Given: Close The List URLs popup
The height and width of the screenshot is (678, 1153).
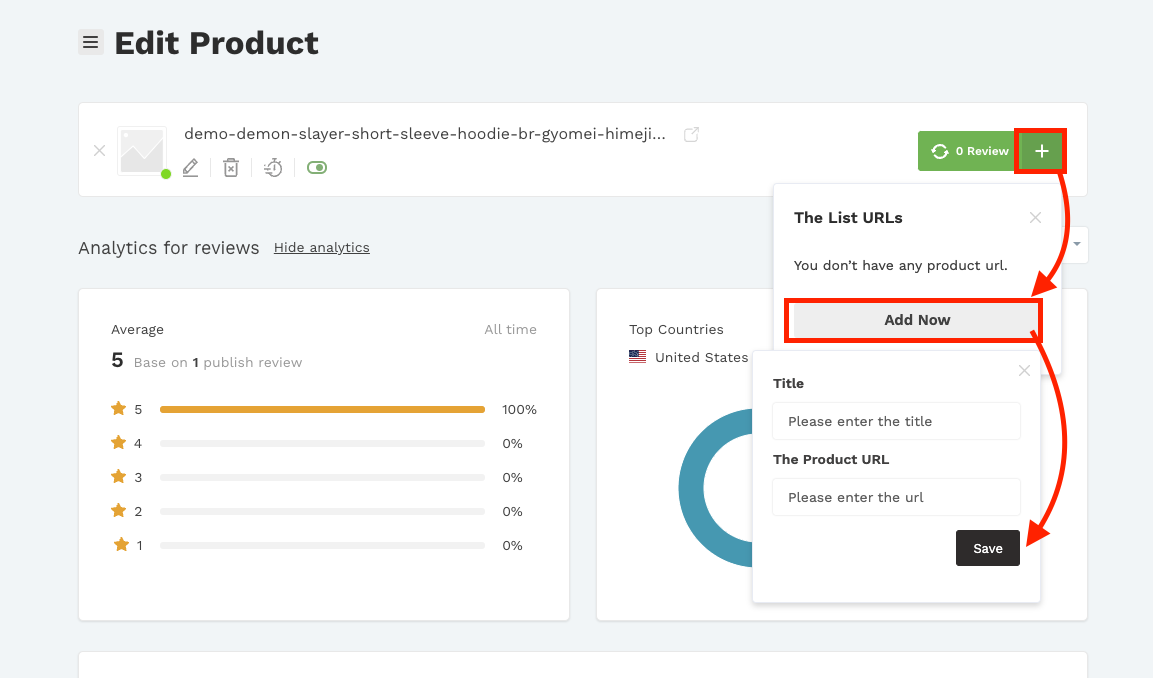Looking at the screenshot, I should point(1035,218).
